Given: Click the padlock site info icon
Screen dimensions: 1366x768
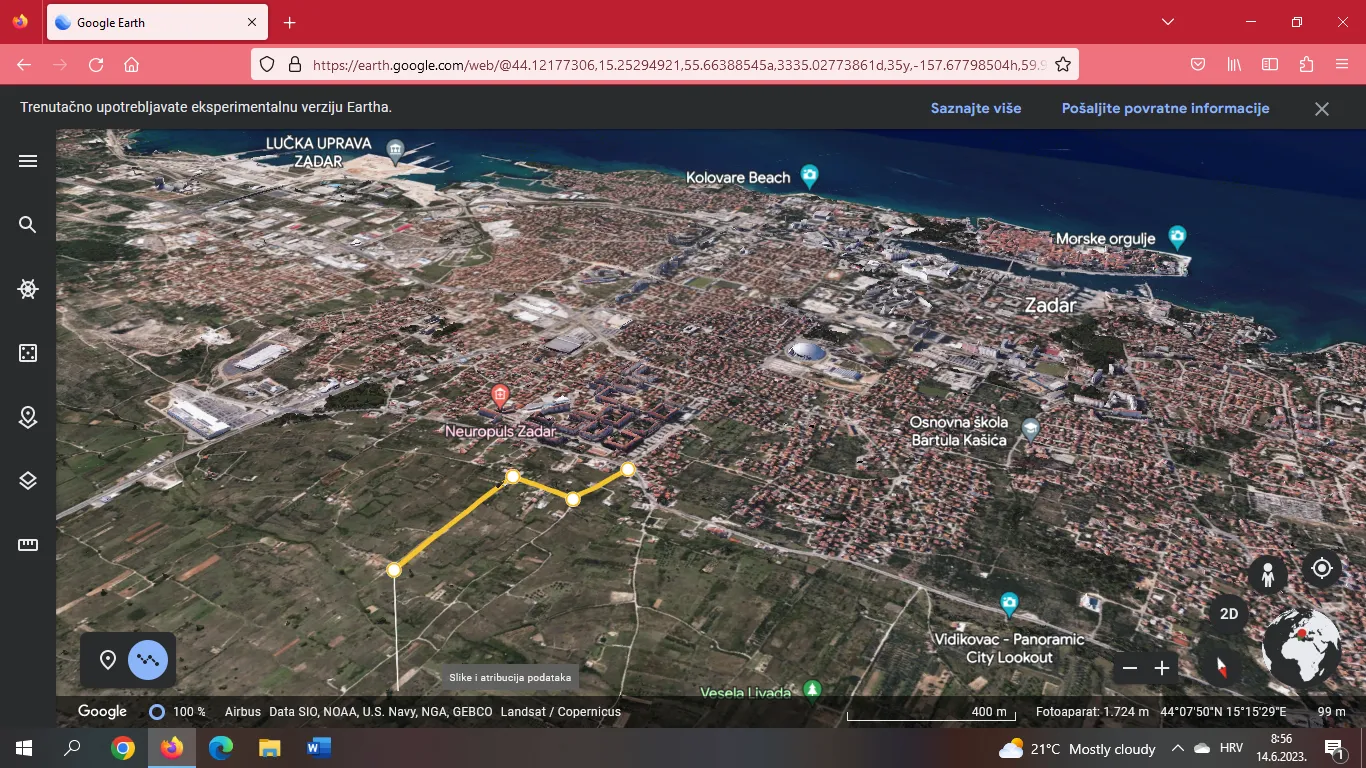Looking at the screenshot, I should pos(294,65).
